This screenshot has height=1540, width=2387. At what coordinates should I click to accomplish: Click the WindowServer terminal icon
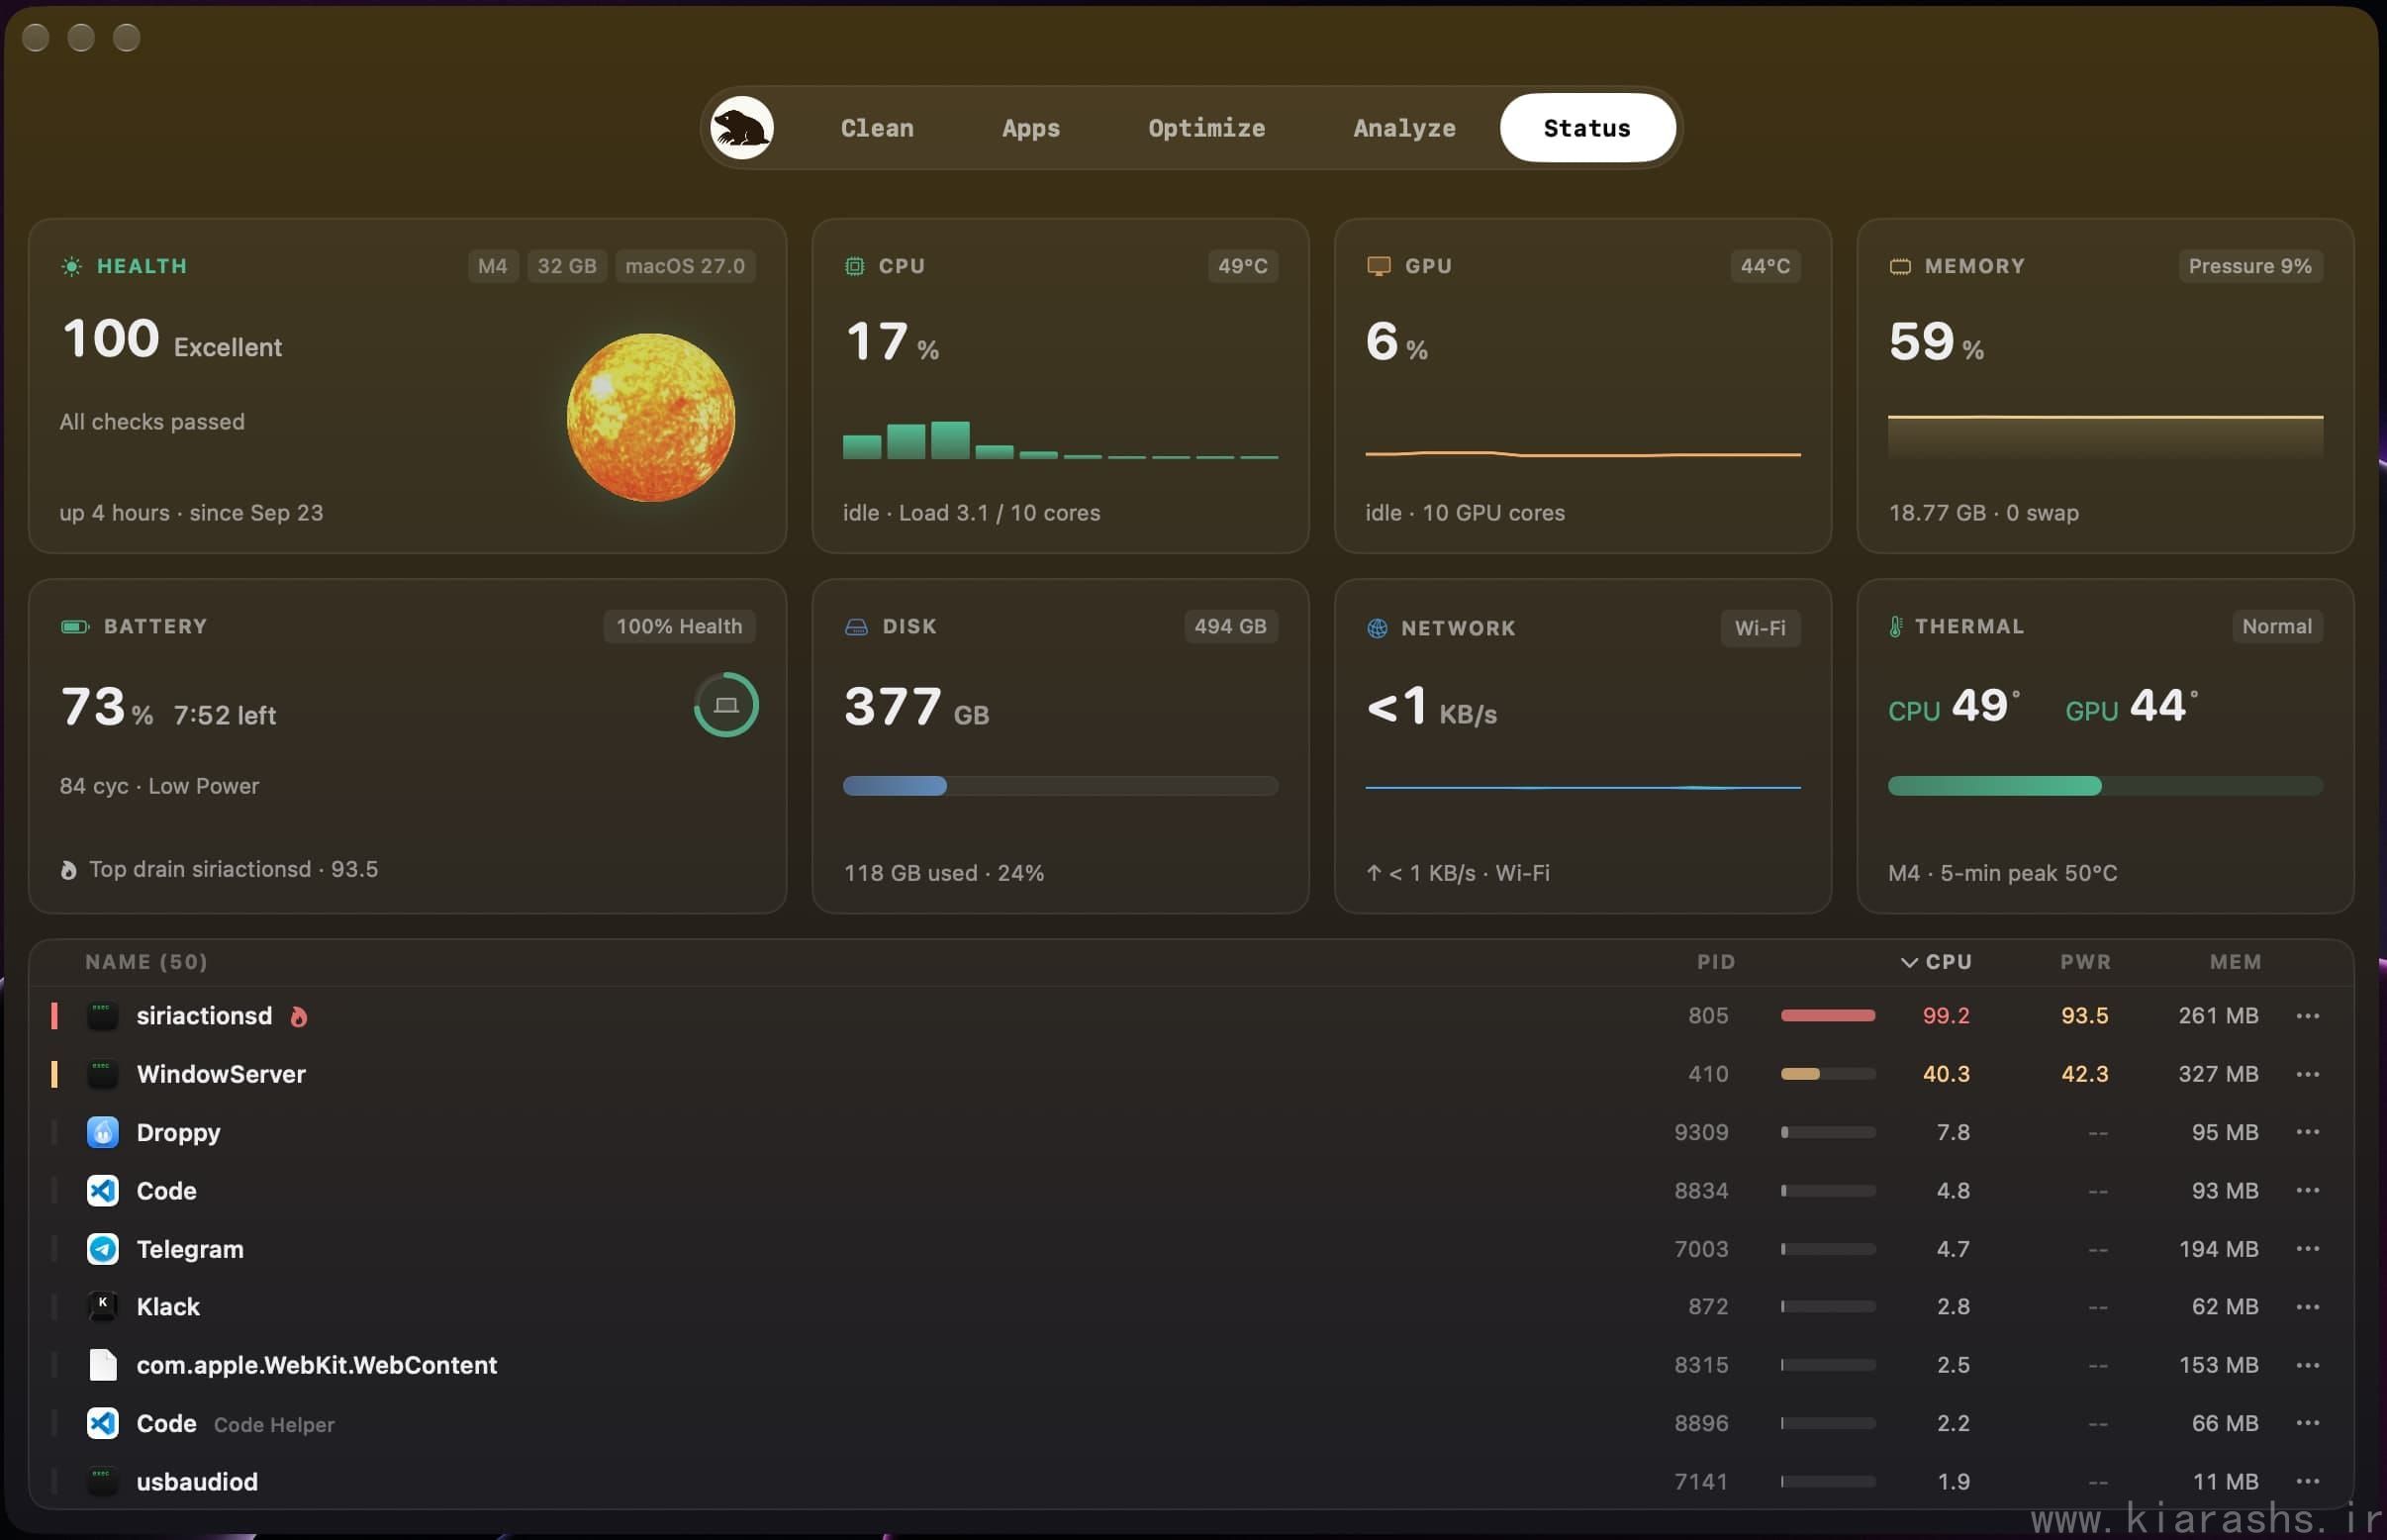102,1074
